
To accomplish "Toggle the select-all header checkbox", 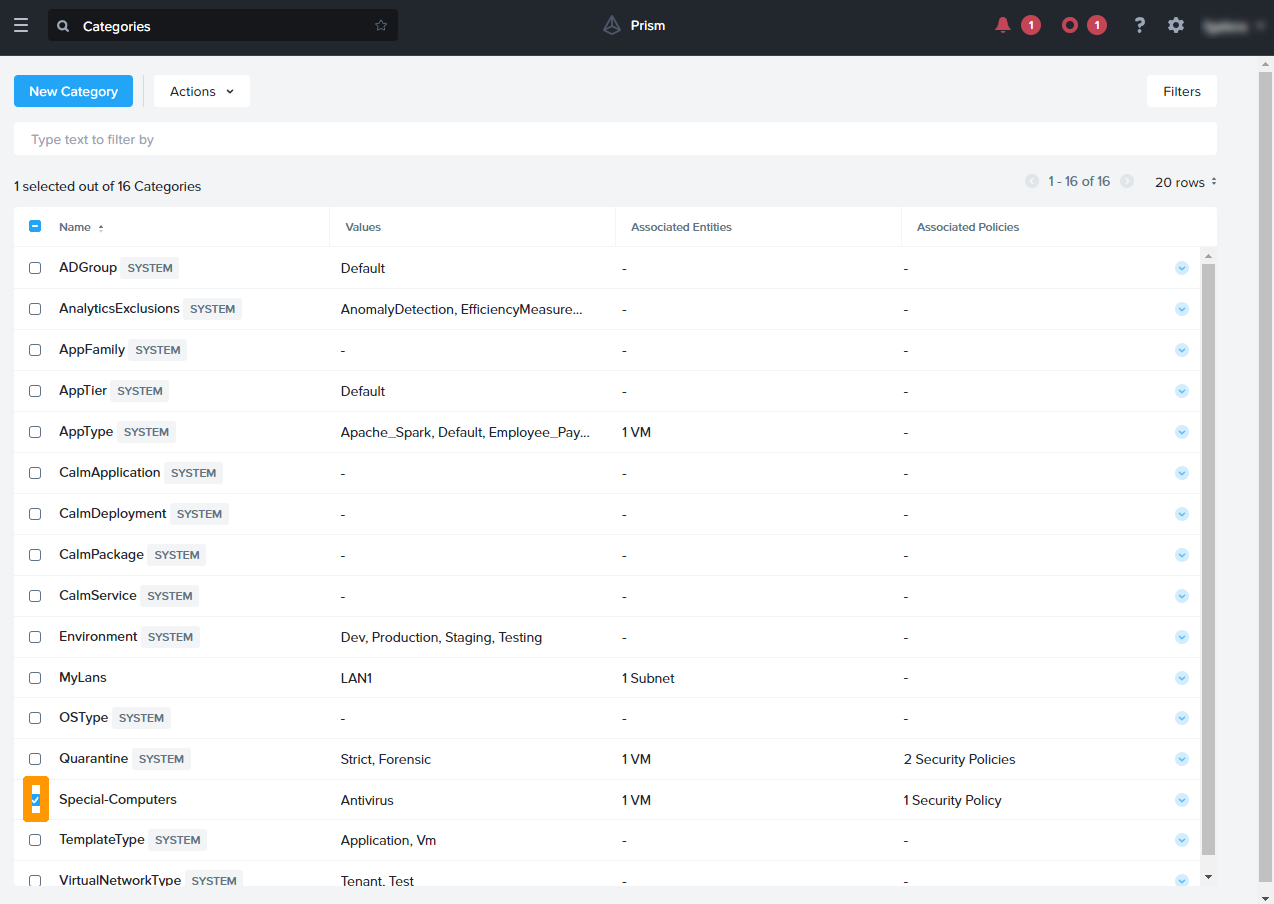I will [35, 227].
